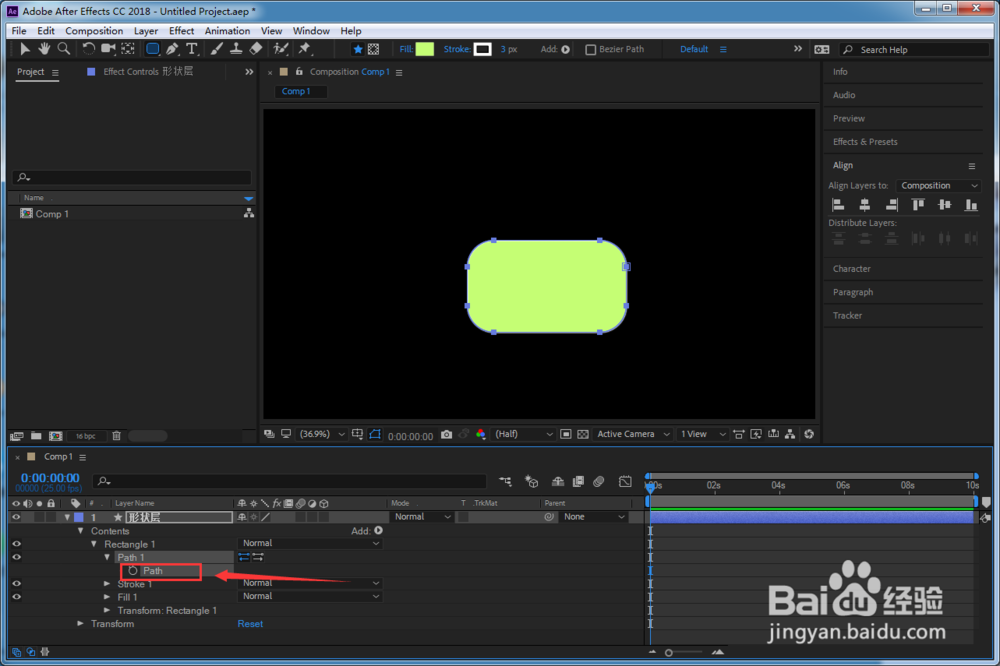Toggle the region of interest icon
Image resolution: width=1000 pixels, height=666 pixels.
pyautogui.click(x=566, y=434)
